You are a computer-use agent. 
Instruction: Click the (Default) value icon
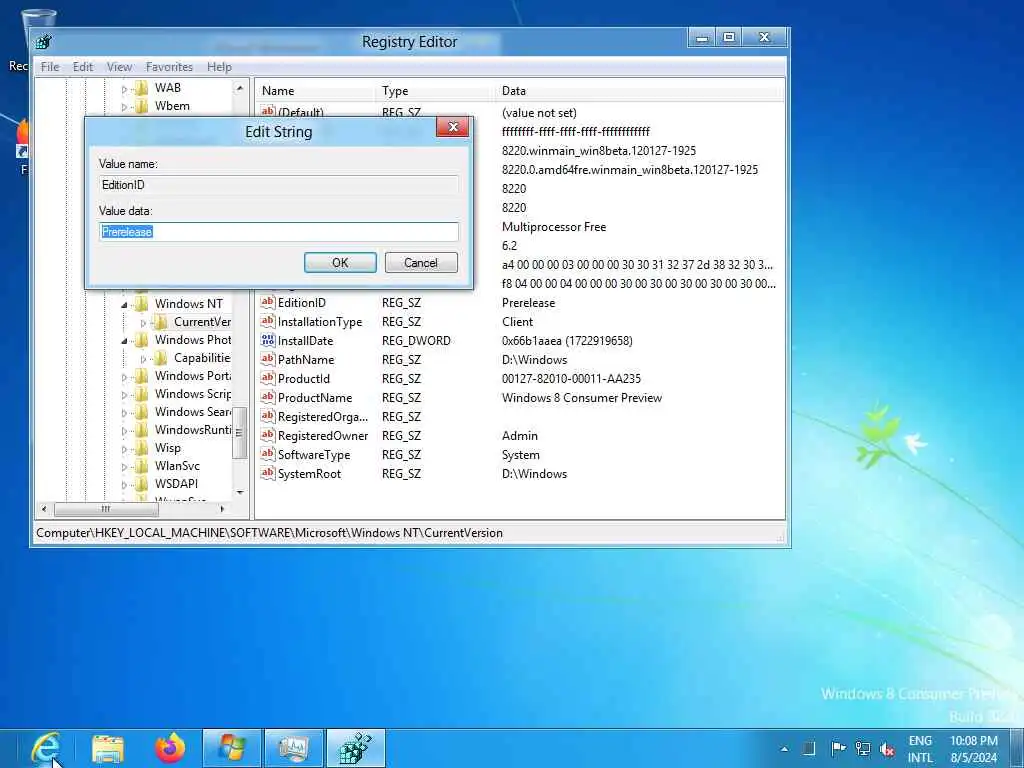click(268, 111)
